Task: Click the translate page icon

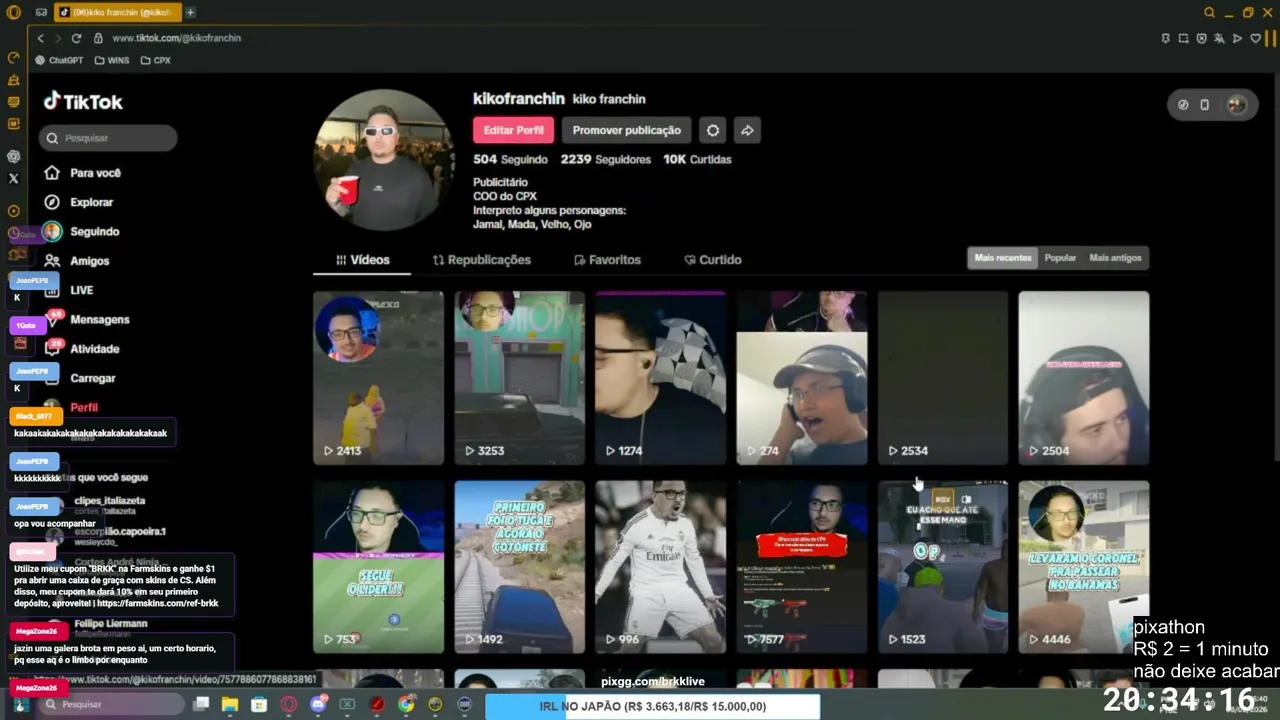Action: tap(1219, 38)
